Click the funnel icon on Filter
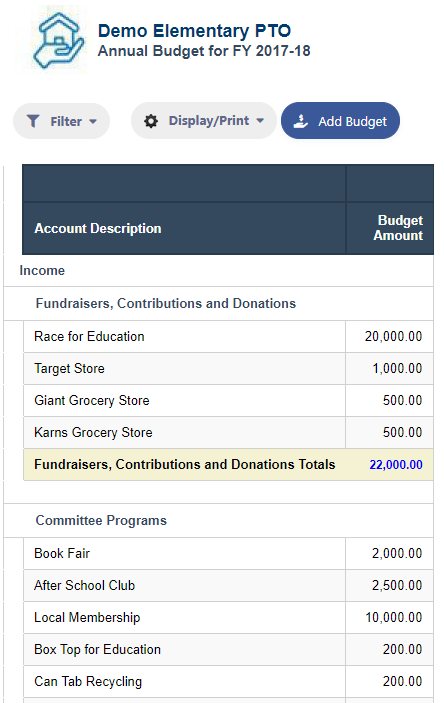444x703 pixels. 33,121
